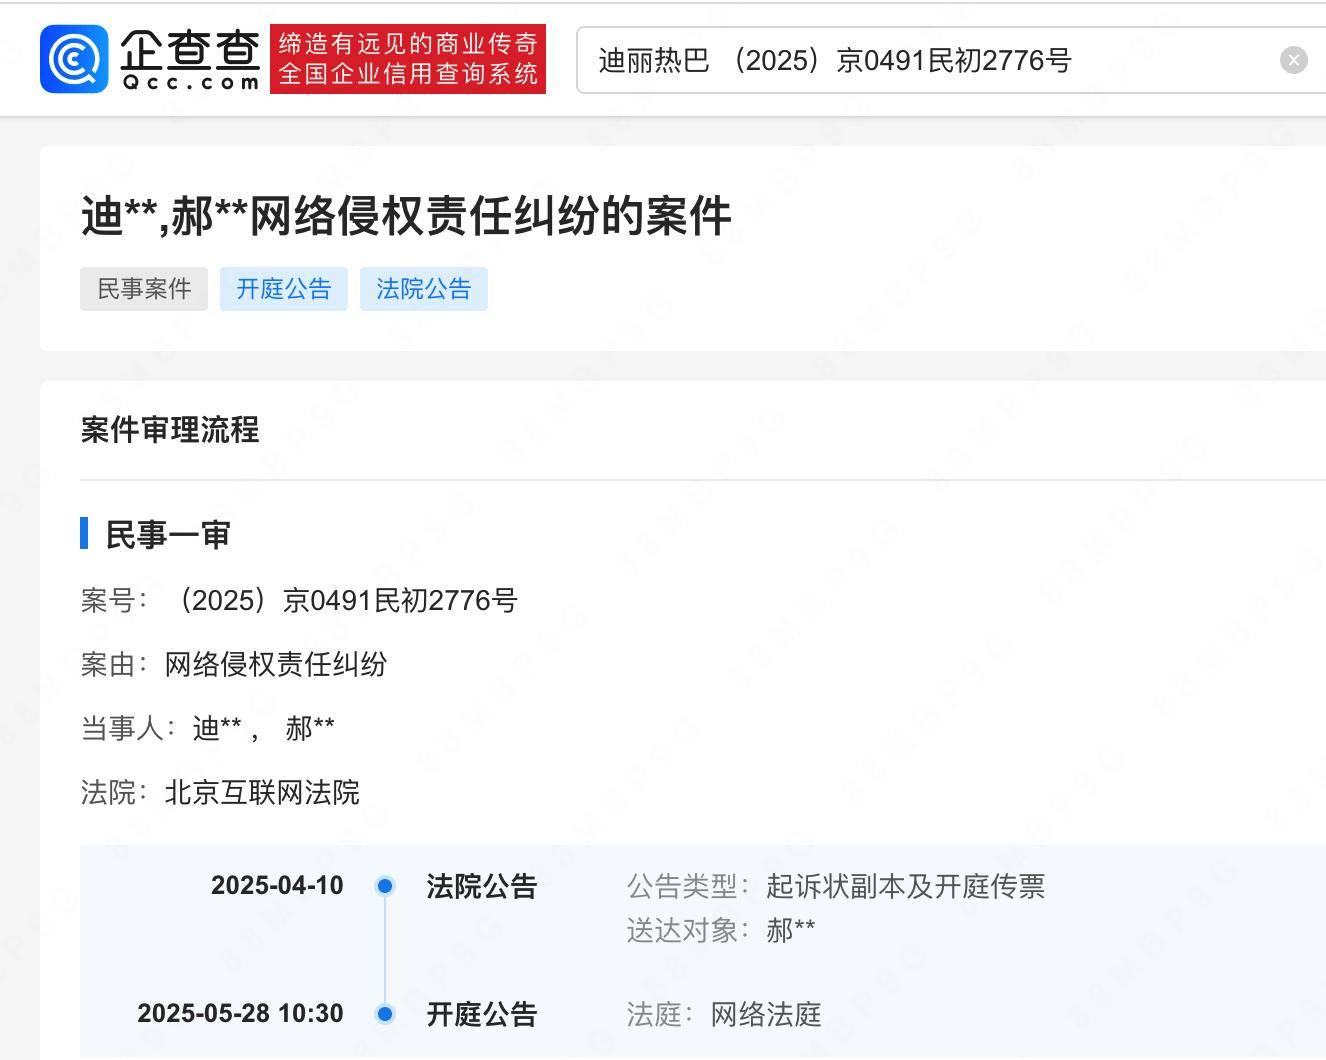Open party 郝** in 当事人 row
The image size is (1326, 1060).
tap(310, 728)
